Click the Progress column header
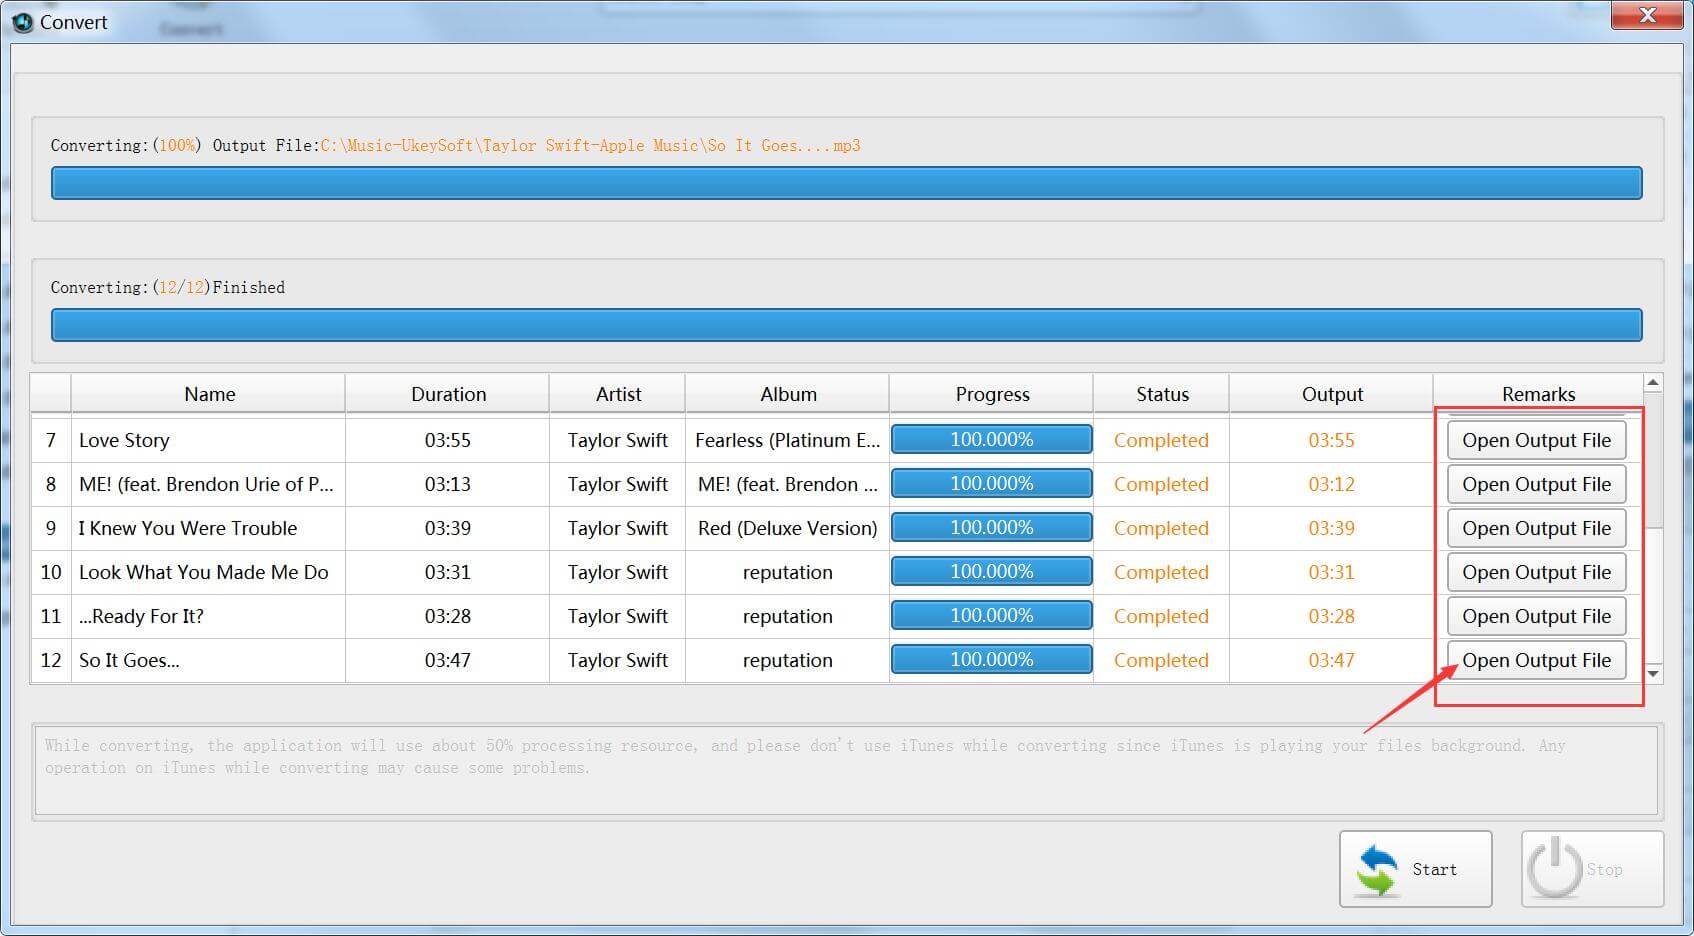The width and height of the screenshot is (1694, 936). (992, 394)
